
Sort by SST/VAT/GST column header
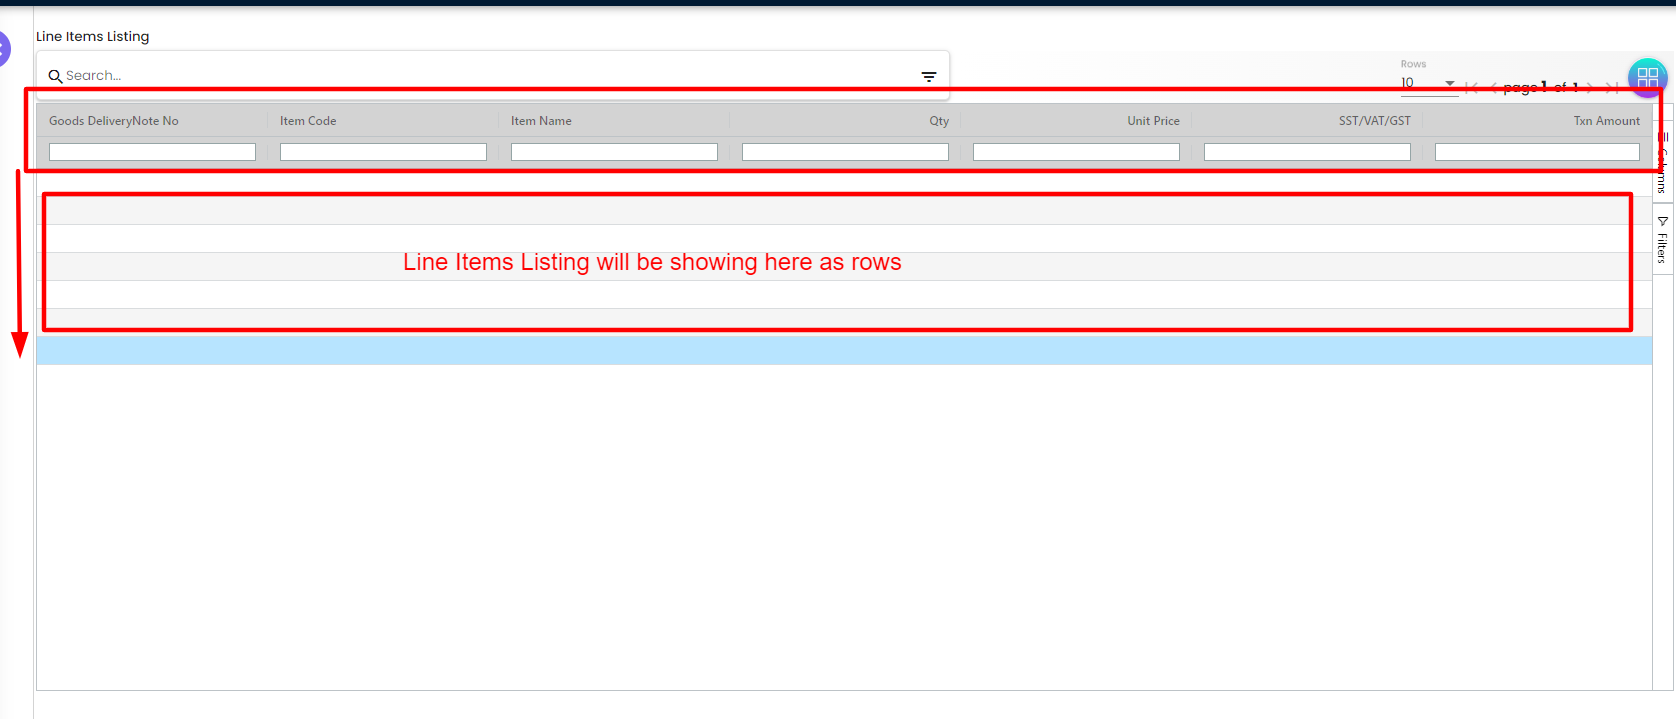(1375, 121)
